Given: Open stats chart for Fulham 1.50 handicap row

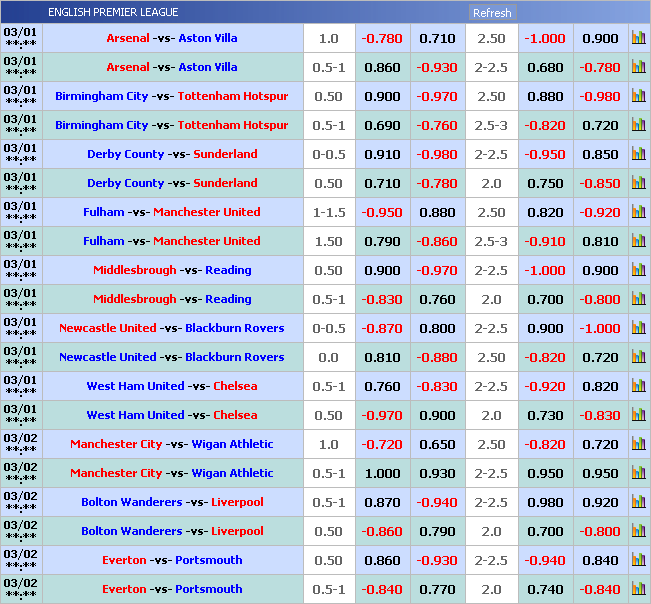Looking at the screenshot, I should click(639, 241).
